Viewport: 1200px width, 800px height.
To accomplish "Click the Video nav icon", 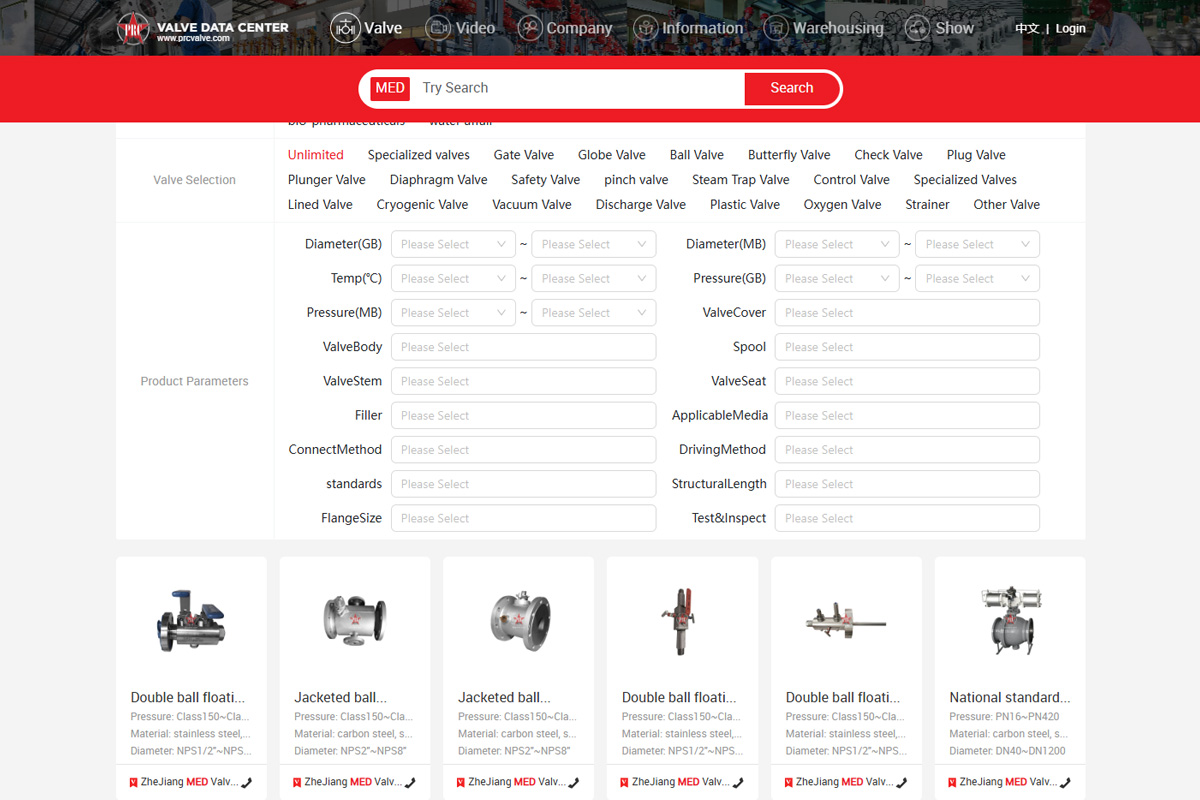I will (438, 28).
